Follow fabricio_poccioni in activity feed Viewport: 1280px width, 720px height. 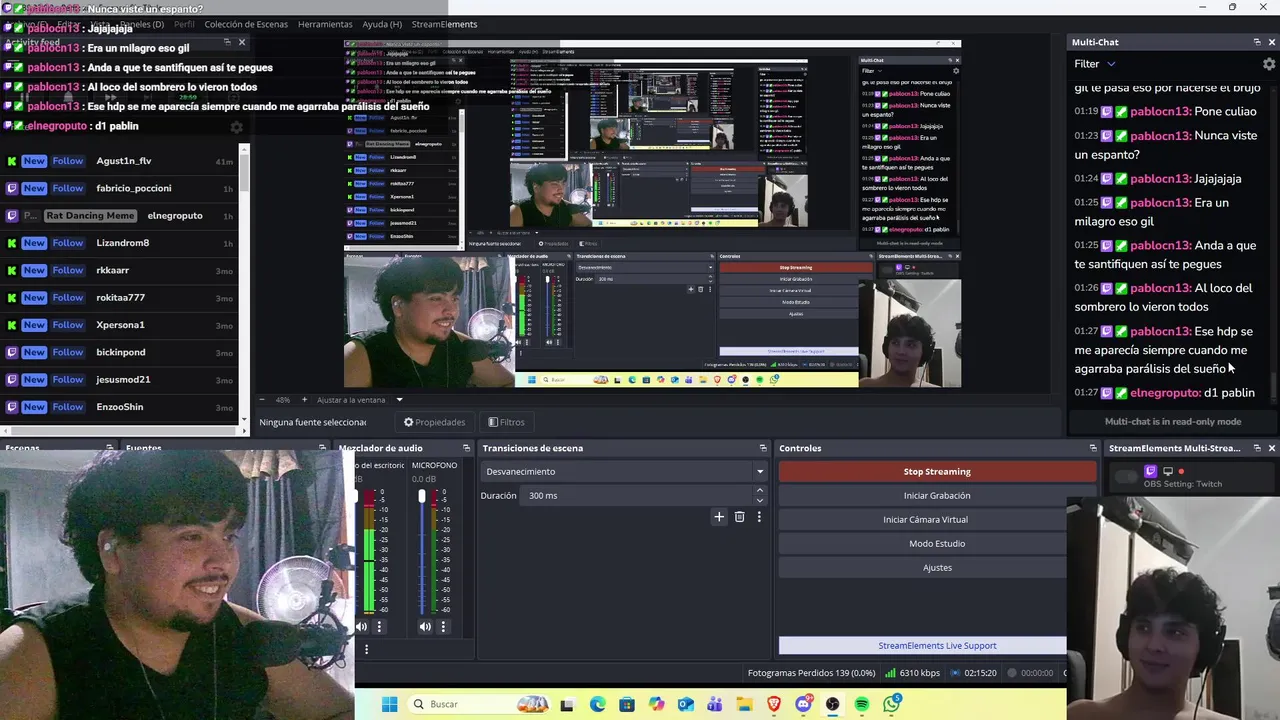[x=68, y=188]
